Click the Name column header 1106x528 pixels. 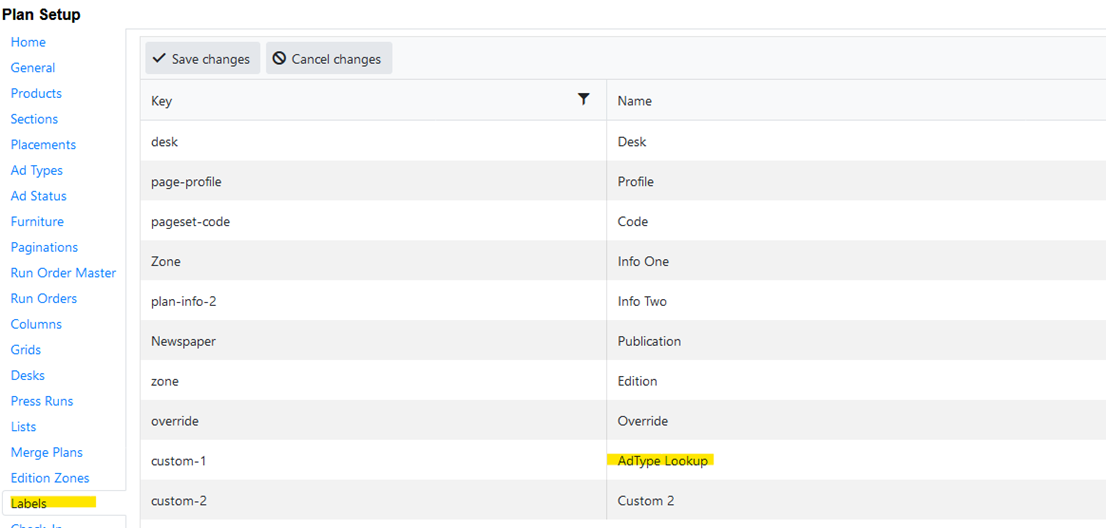[634, 101]
